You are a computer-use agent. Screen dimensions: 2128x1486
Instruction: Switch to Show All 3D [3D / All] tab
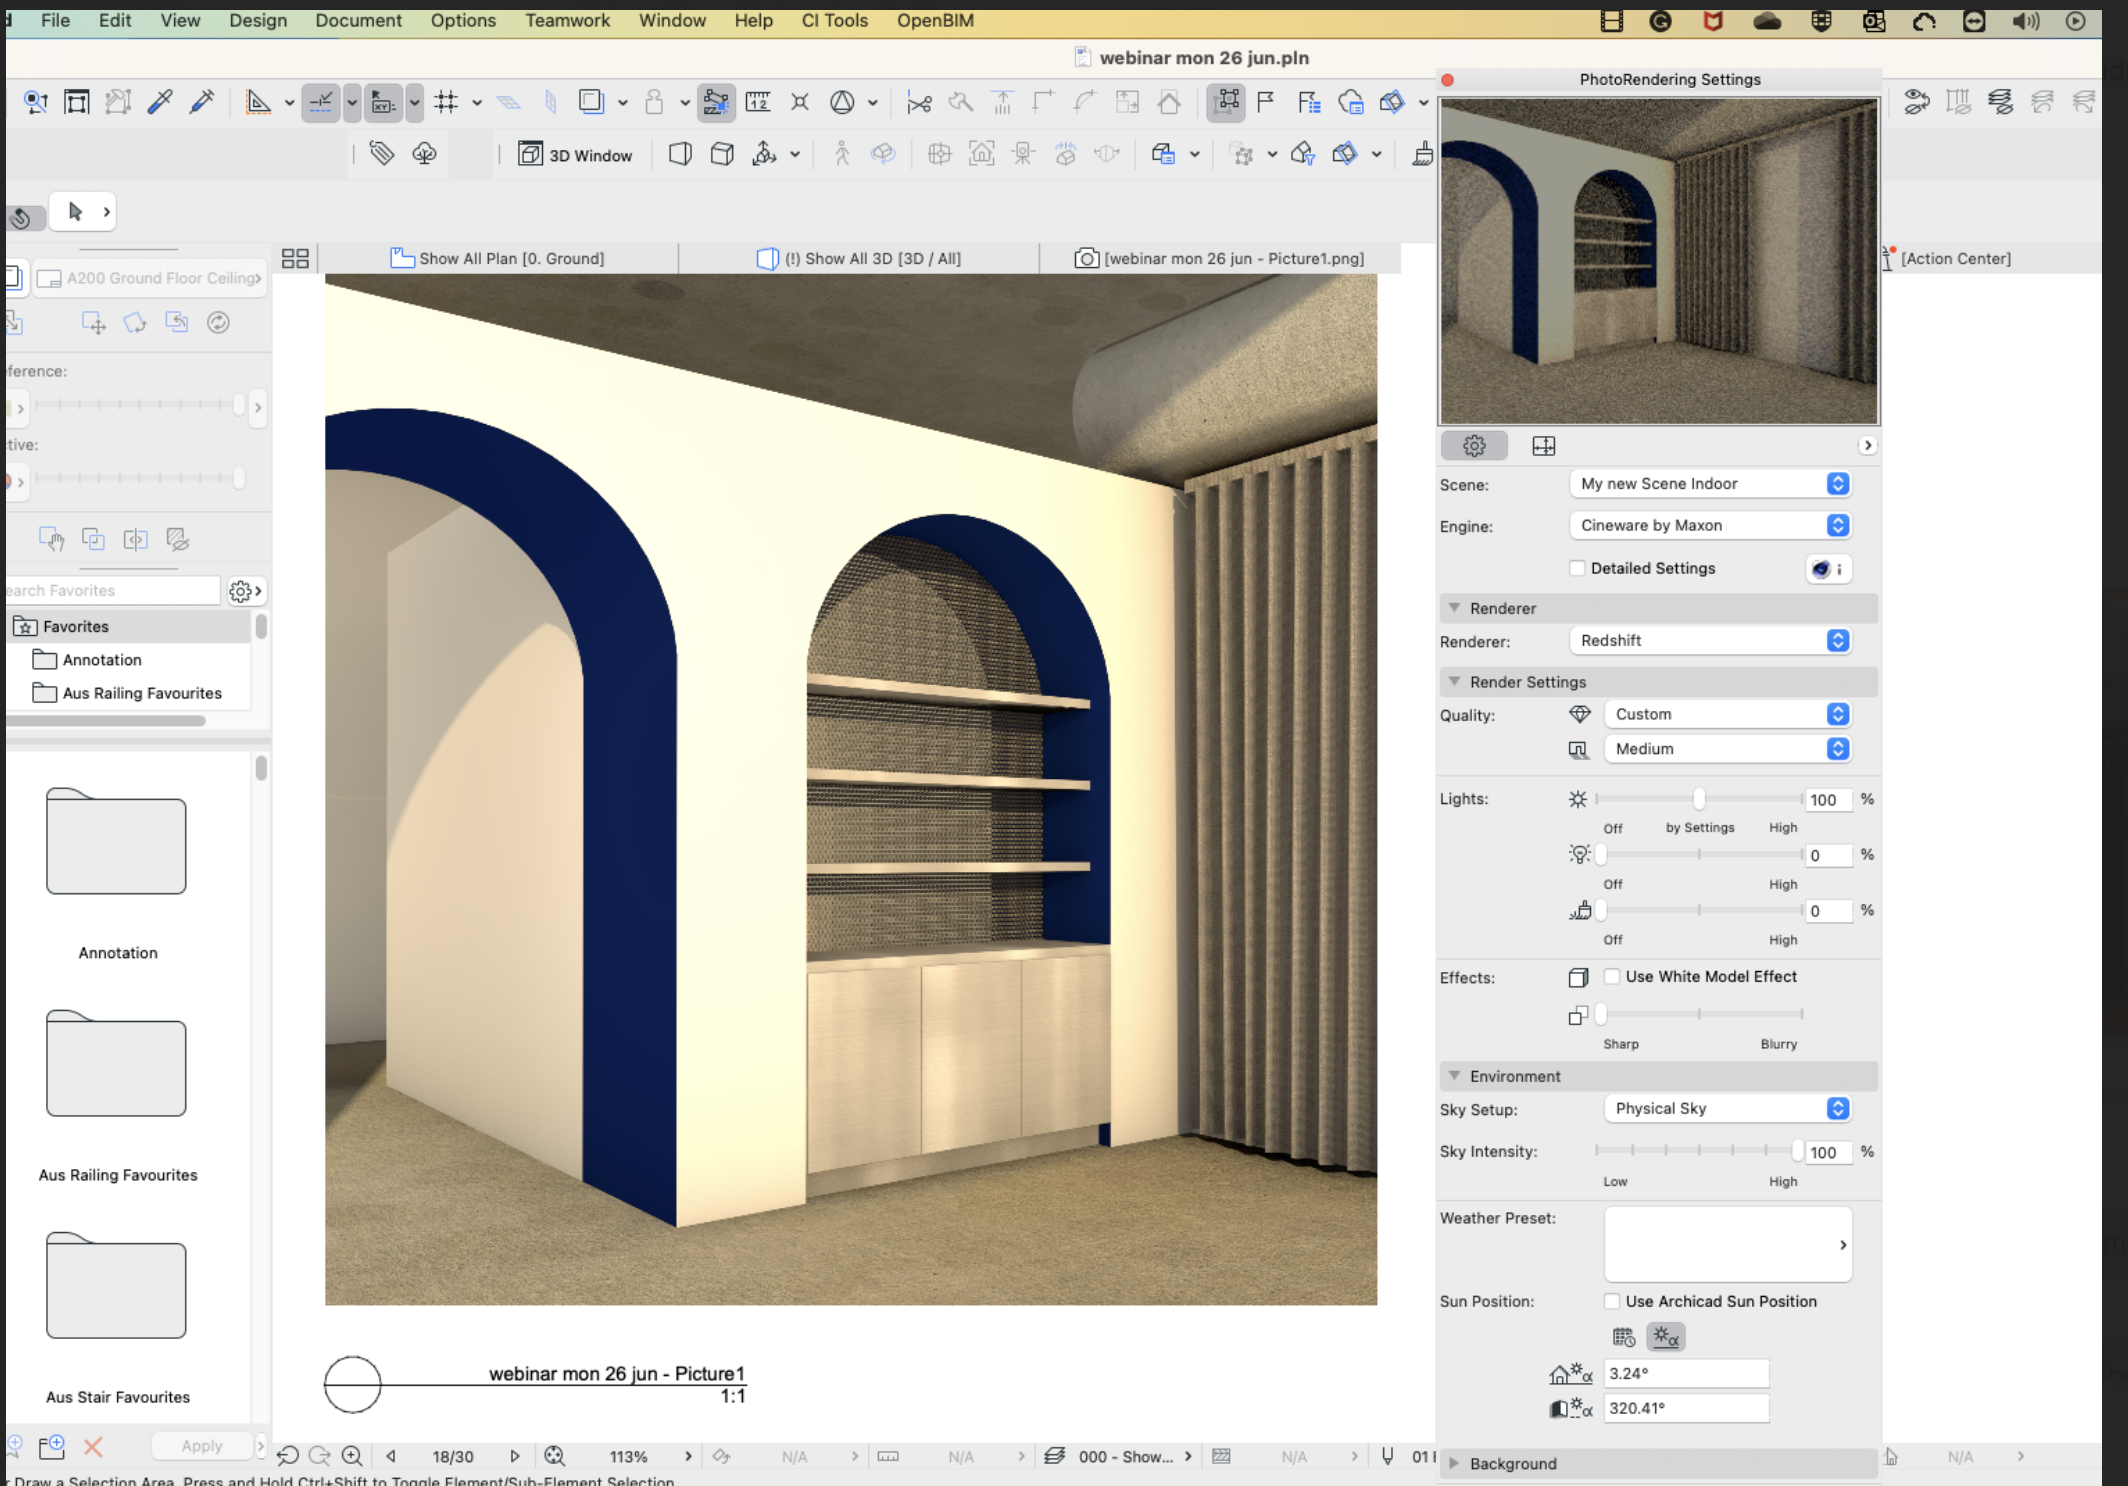[859, 258]
